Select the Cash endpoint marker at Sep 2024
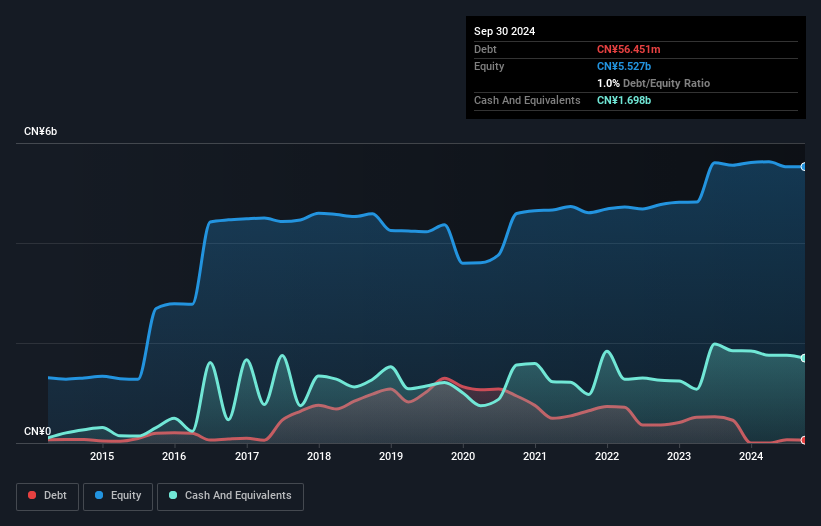The image size is (821, 526). point(804,358)
